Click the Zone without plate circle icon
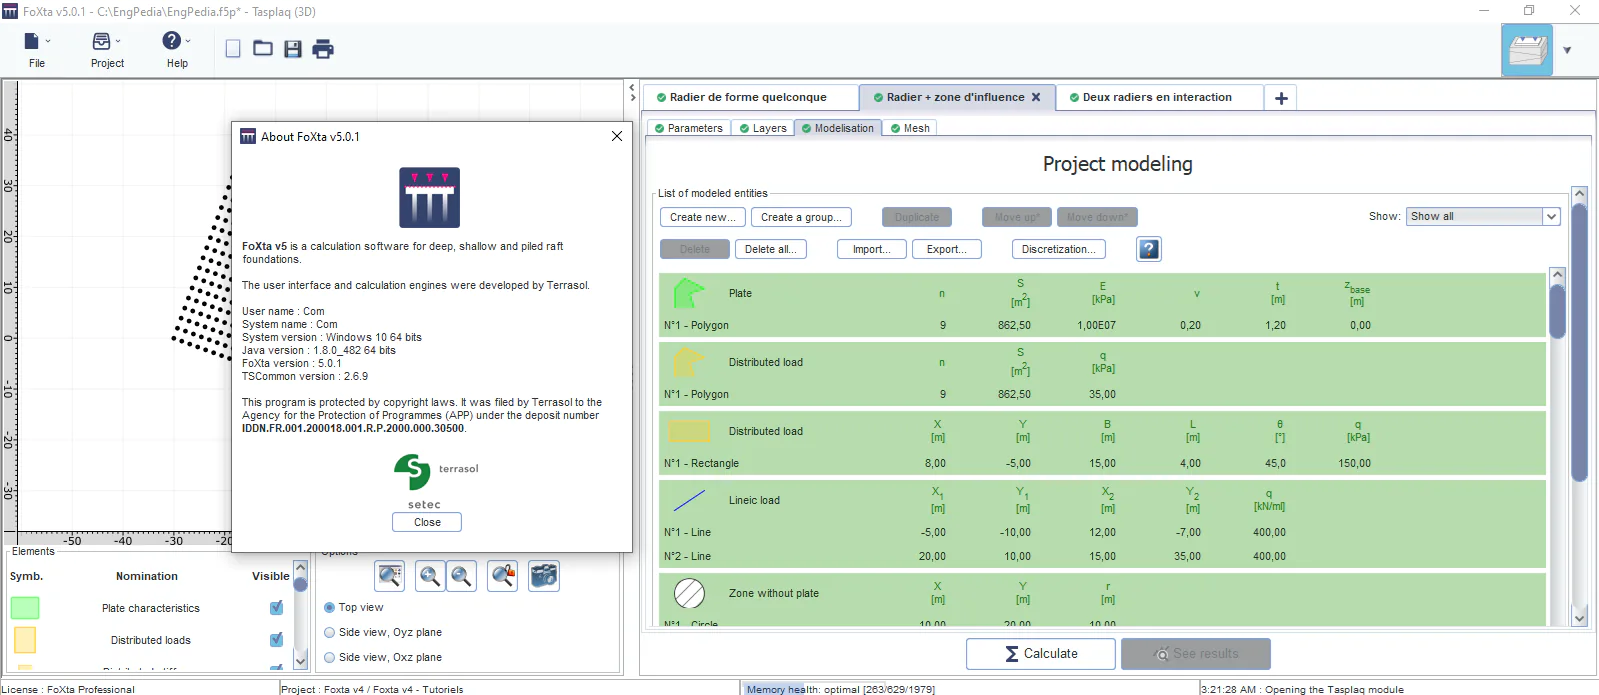 pyautogui.click(x=689, y=594)
